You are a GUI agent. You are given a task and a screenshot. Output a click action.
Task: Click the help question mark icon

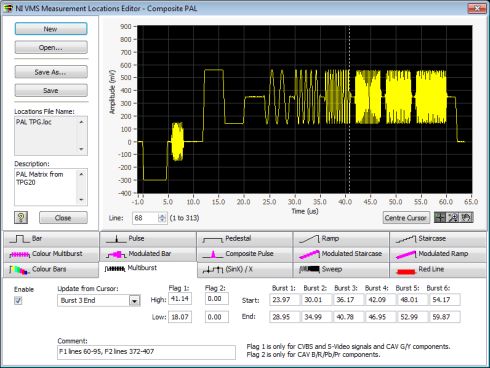(21, 218)
